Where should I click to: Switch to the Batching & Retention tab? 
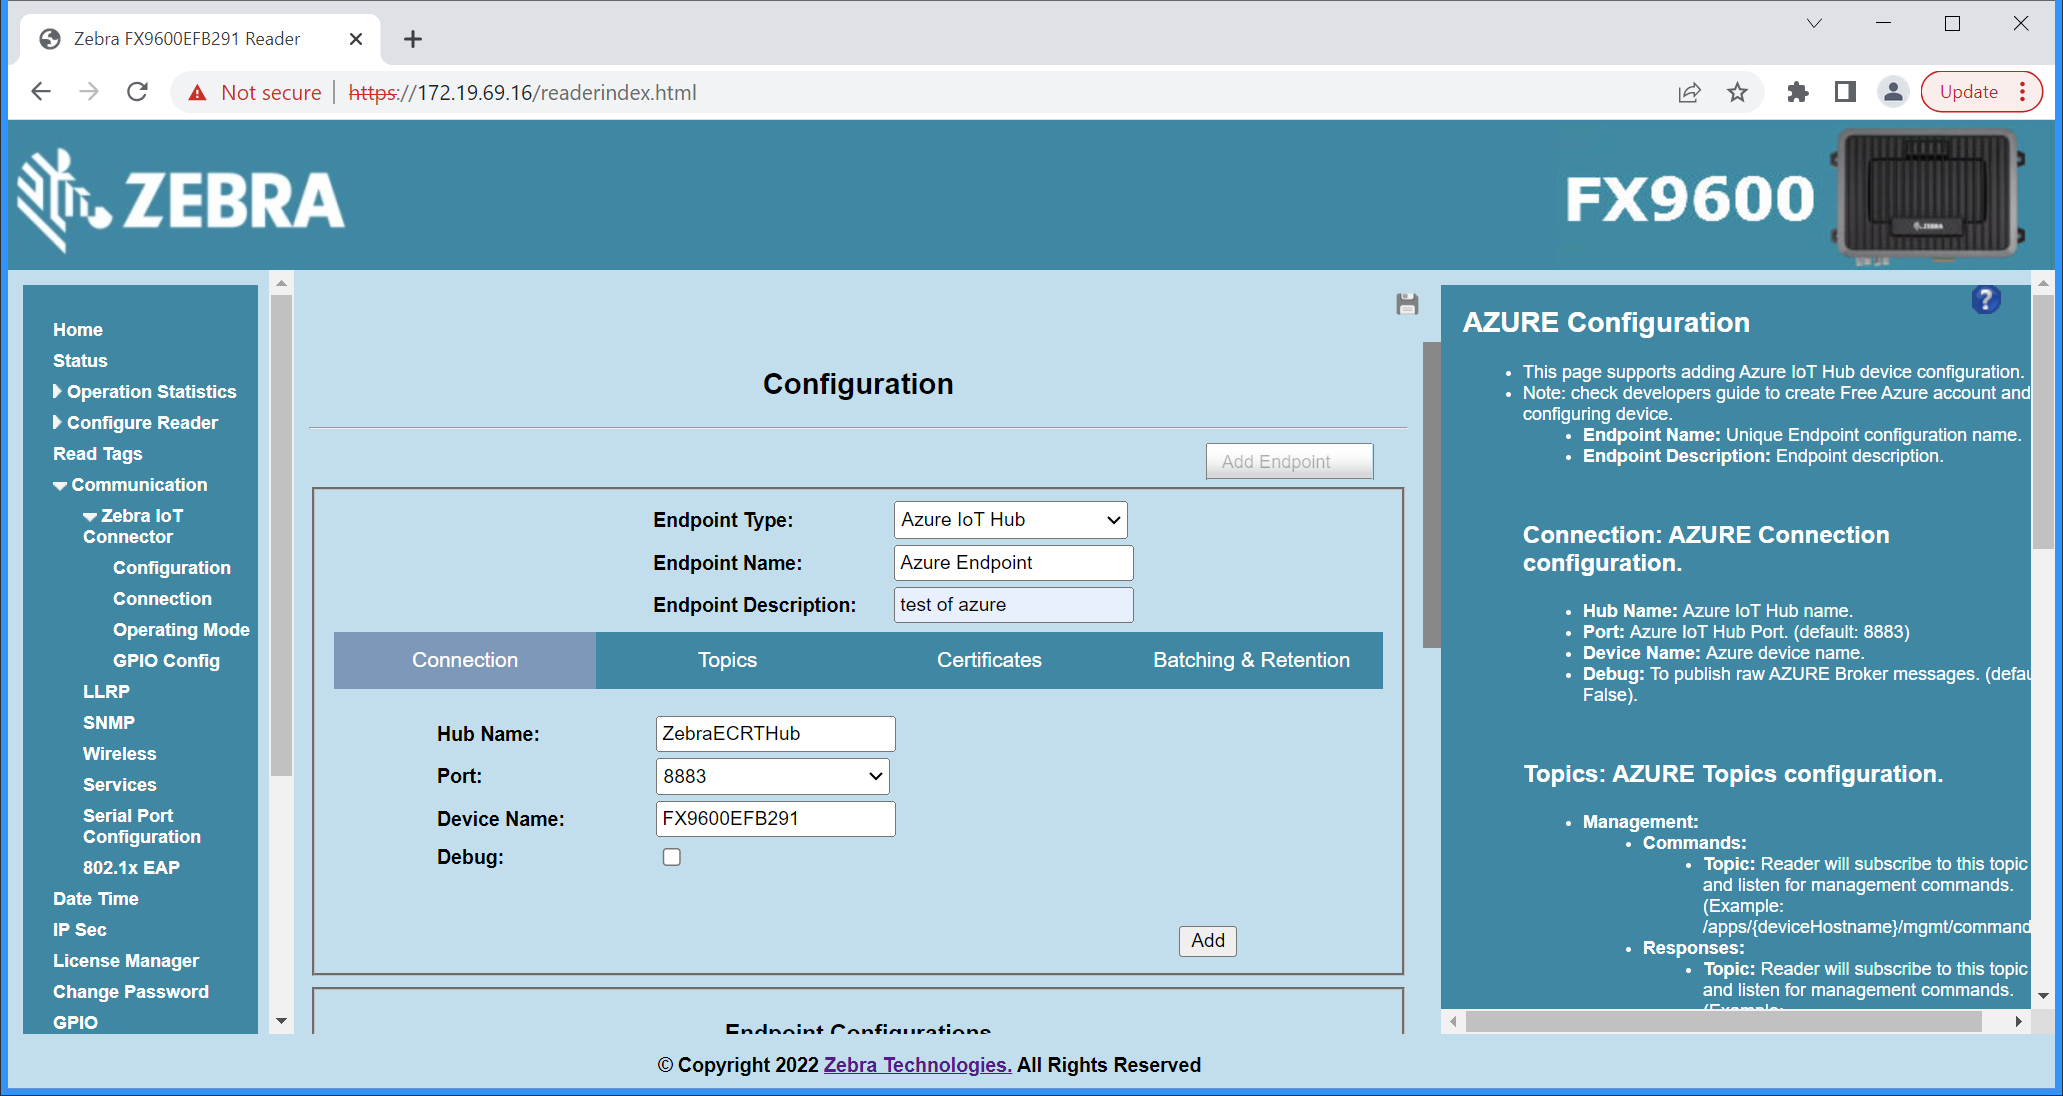pyautogui.click(x=1251, y=660)
